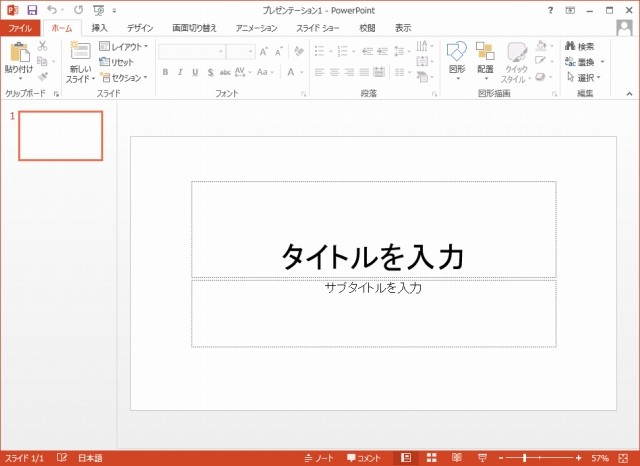
Task: Add a new slide with 新しいスライド icon
Action: pos(80,51)
